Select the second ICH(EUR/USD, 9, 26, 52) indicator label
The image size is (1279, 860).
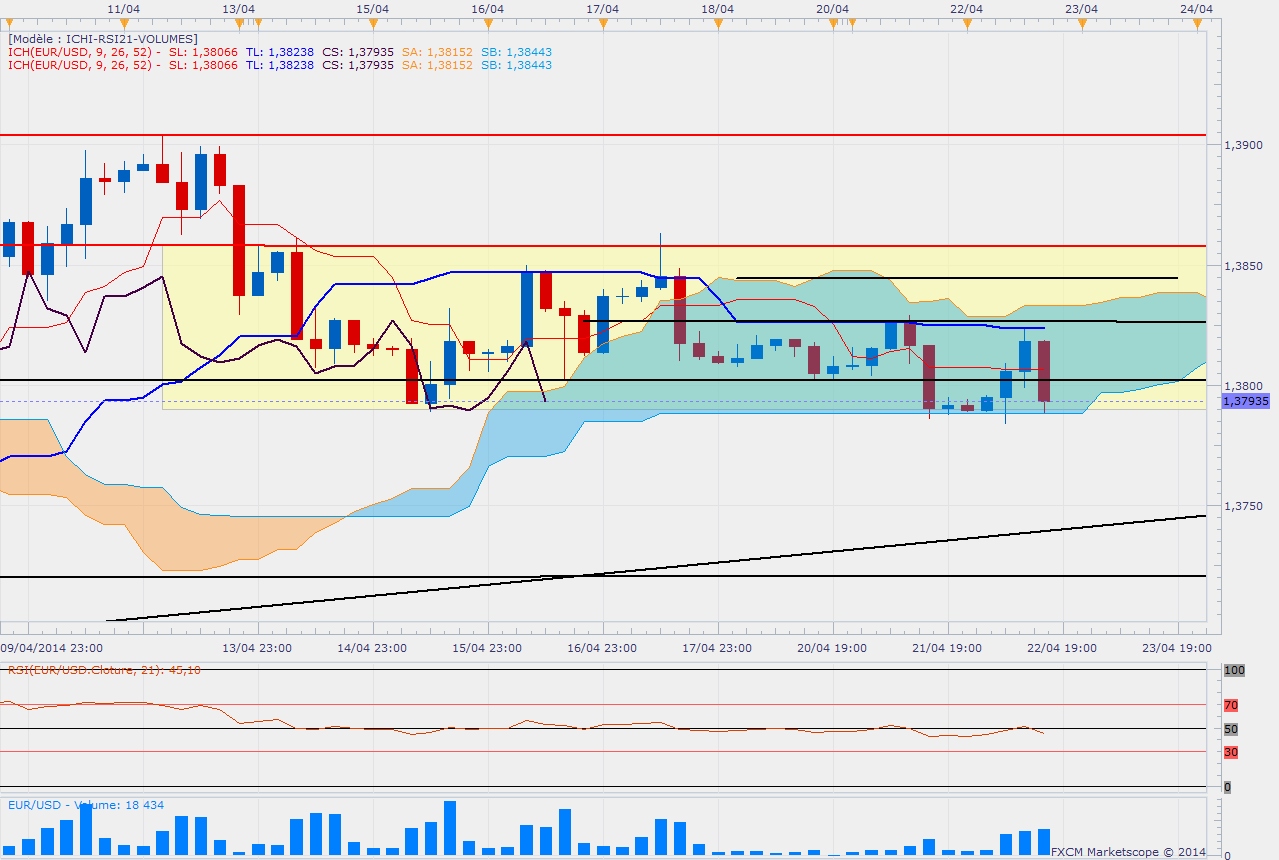click(x=80, y=65)
